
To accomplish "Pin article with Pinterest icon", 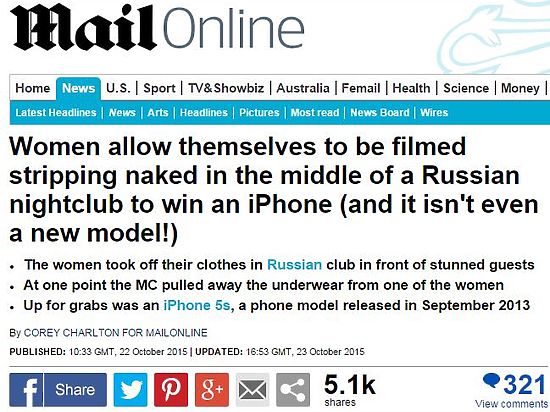I will [x=171, y=390].
